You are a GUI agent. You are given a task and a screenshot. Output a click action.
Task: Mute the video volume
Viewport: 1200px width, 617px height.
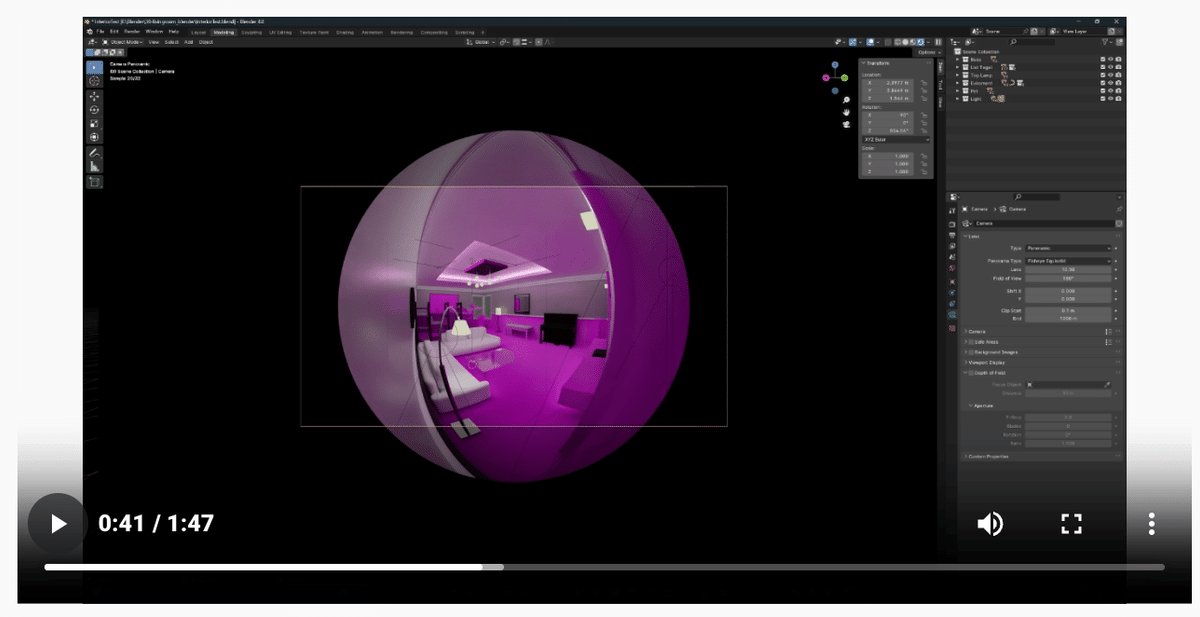coord(990,523)
